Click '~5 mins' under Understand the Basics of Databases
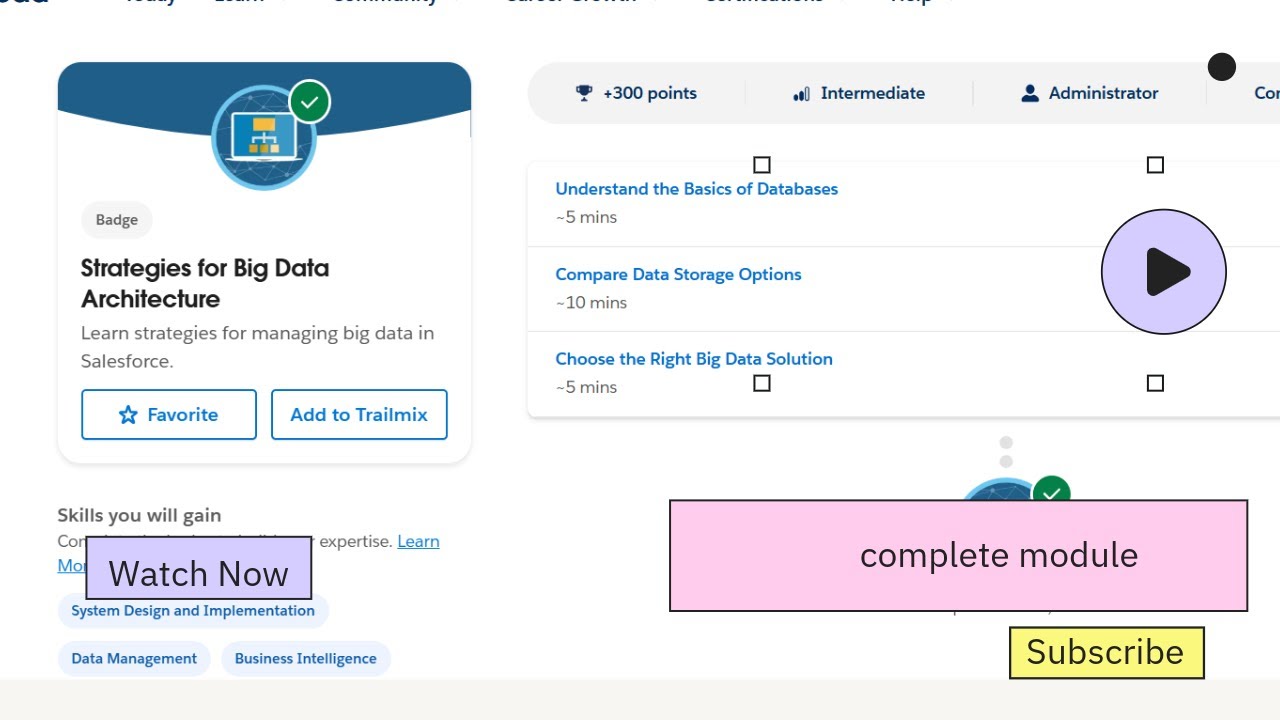The width and height of the screenshot is (1280, 720). (586, 217)
